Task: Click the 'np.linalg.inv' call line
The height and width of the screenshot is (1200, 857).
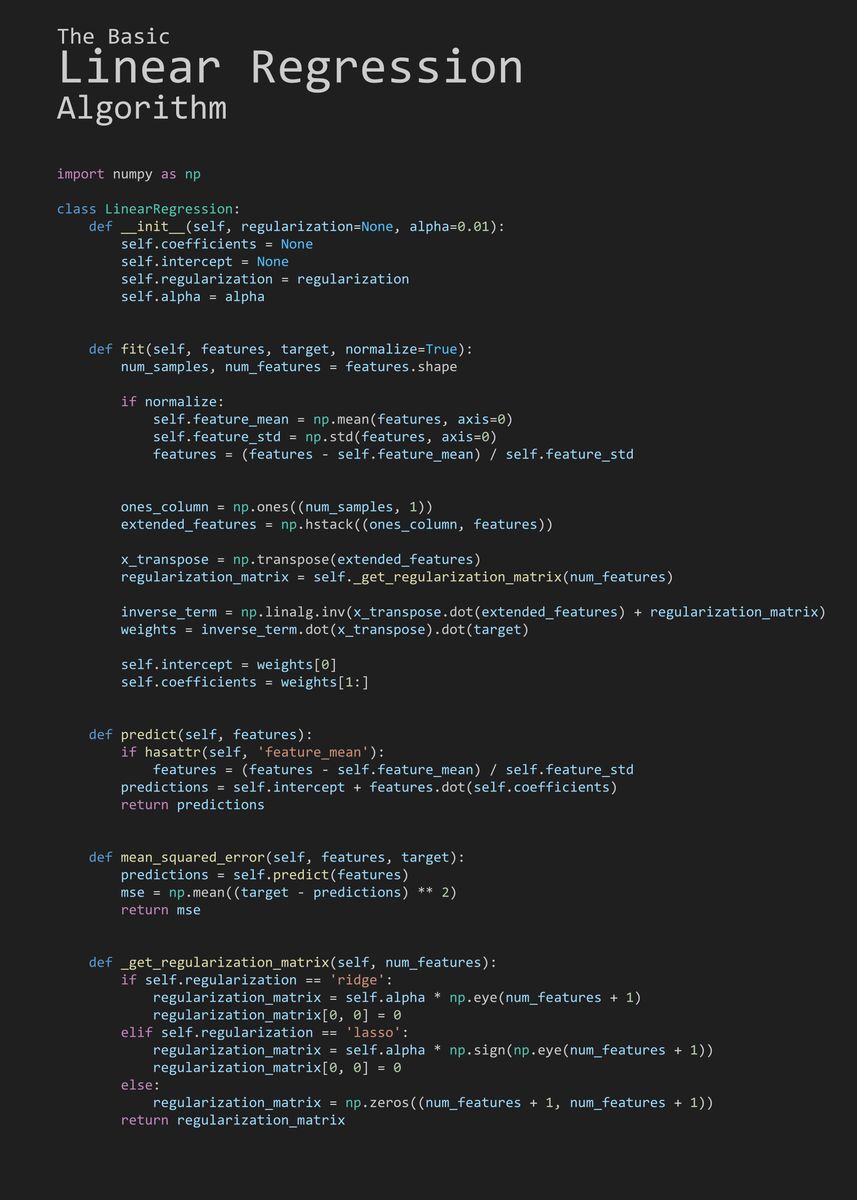Action: click(x=473, y=612)
